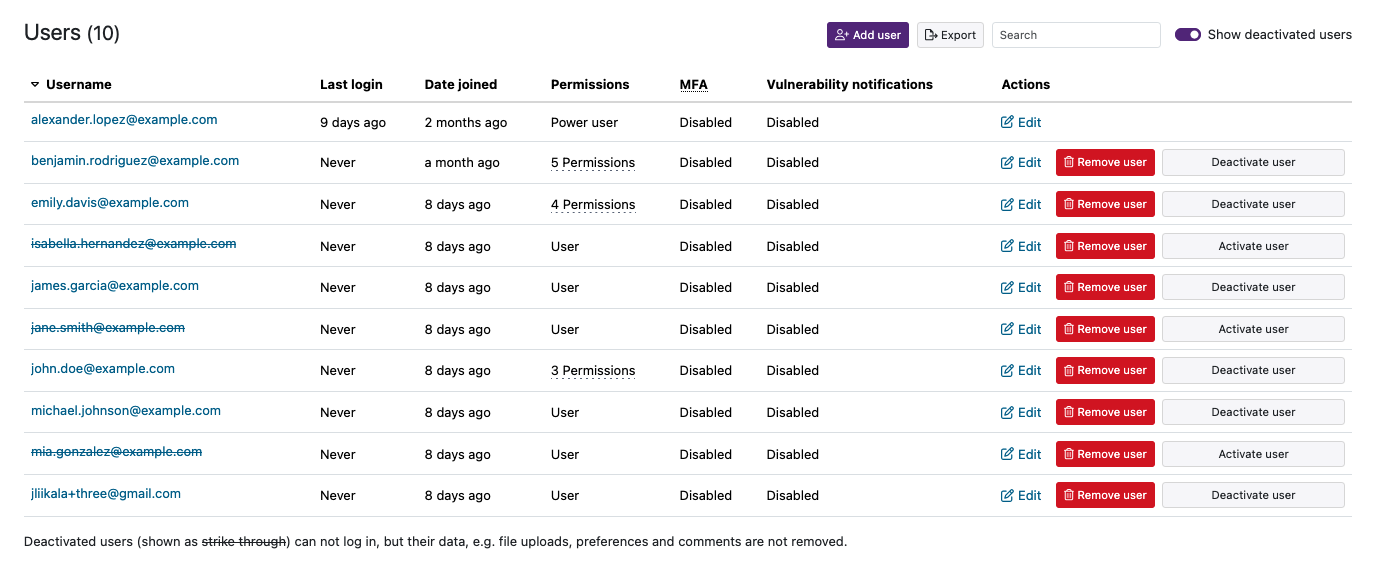Activate user isabella.hernandez@example.com
Viewport: 1381px width, 572px height.
coord(1252,246)
